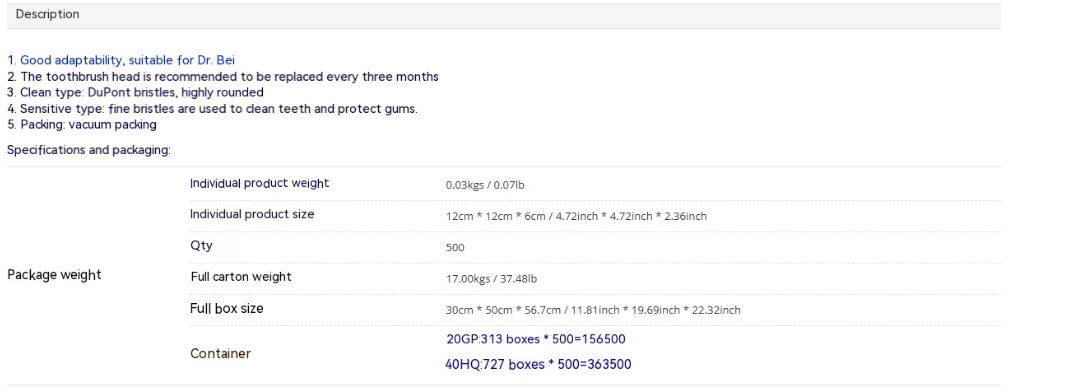Select the 0.03kgs / 0.07lb value

pos(485,185)
